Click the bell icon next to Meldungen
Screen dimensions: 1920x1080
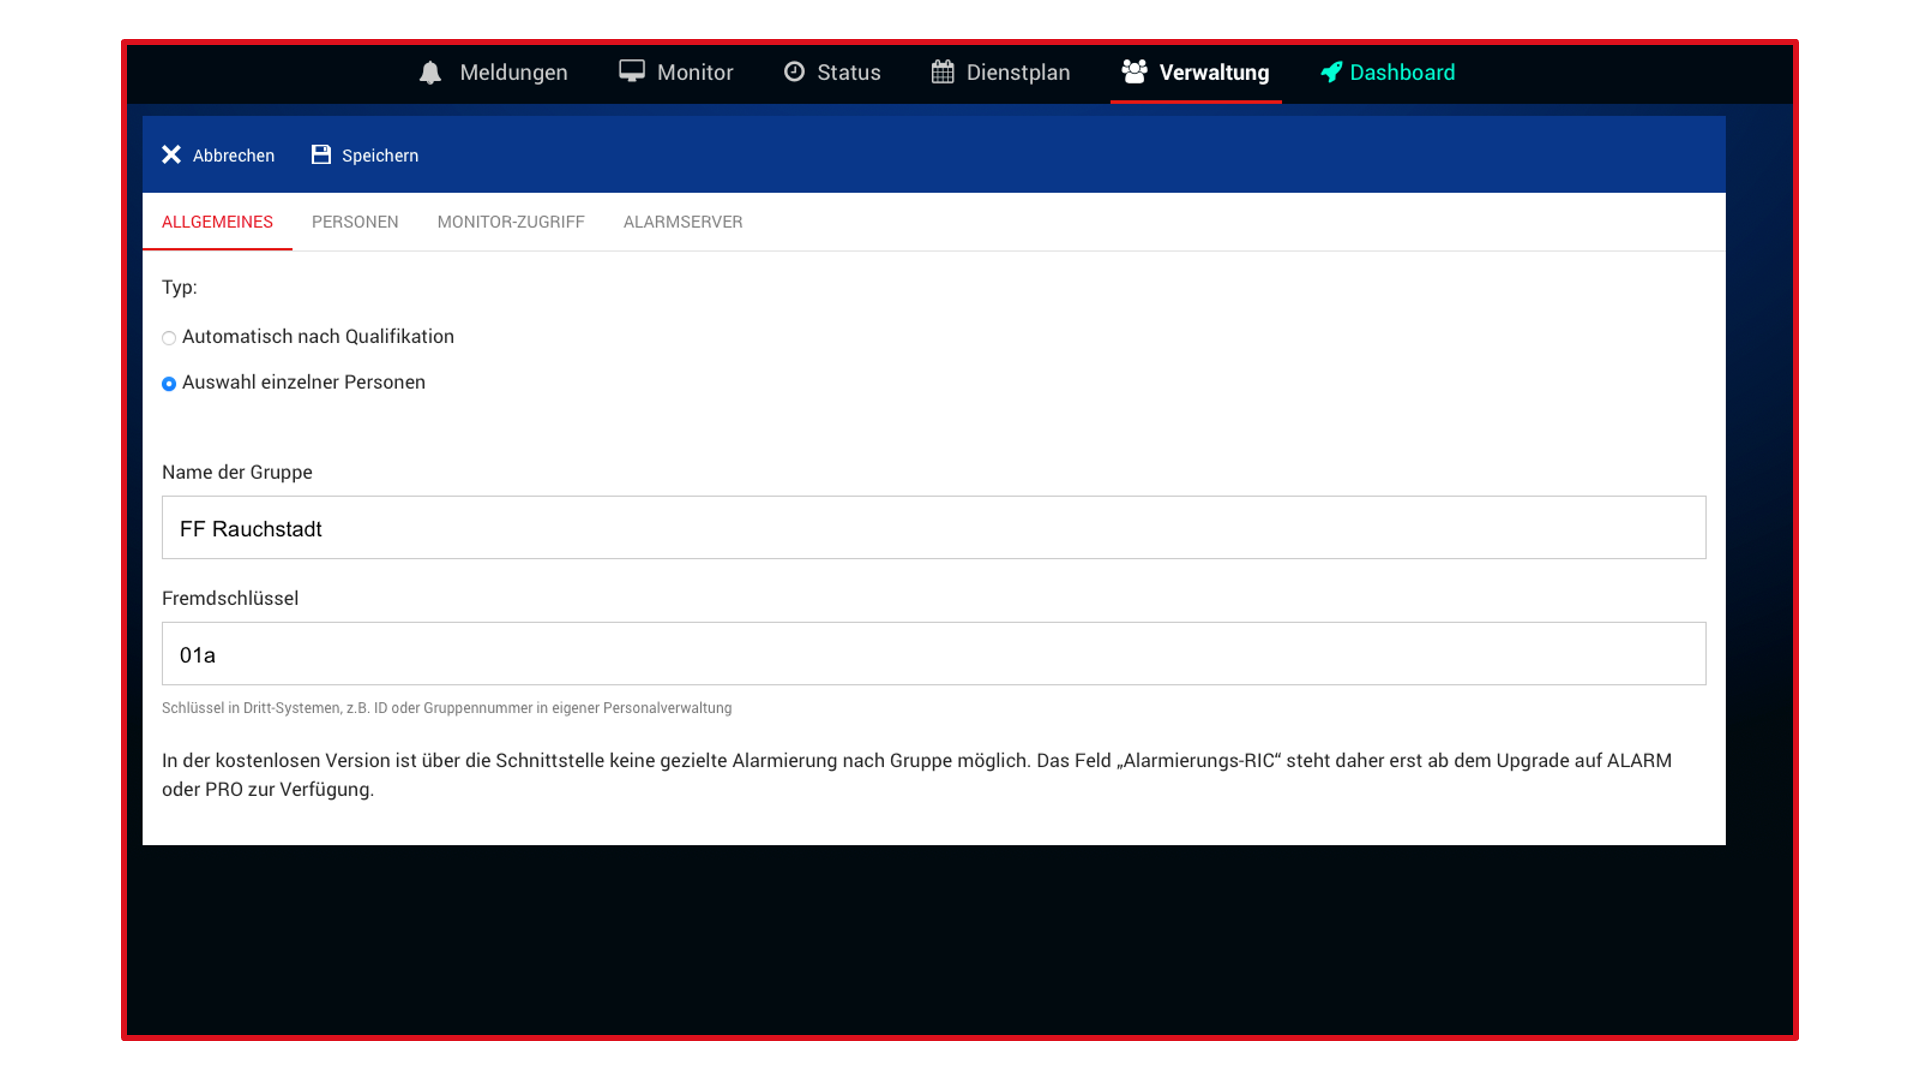click(430, 72)
